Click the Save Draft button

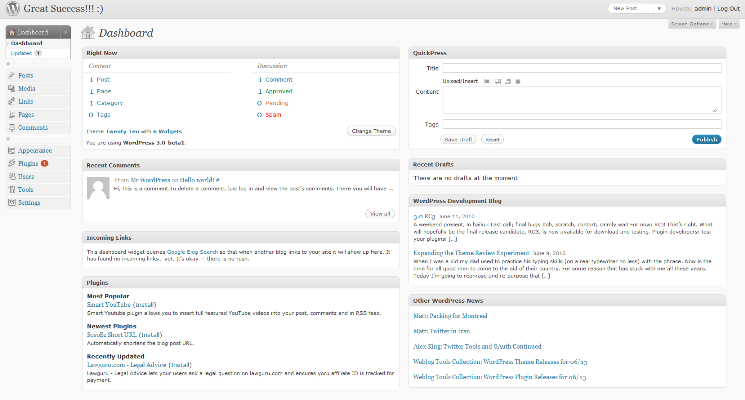458,140
